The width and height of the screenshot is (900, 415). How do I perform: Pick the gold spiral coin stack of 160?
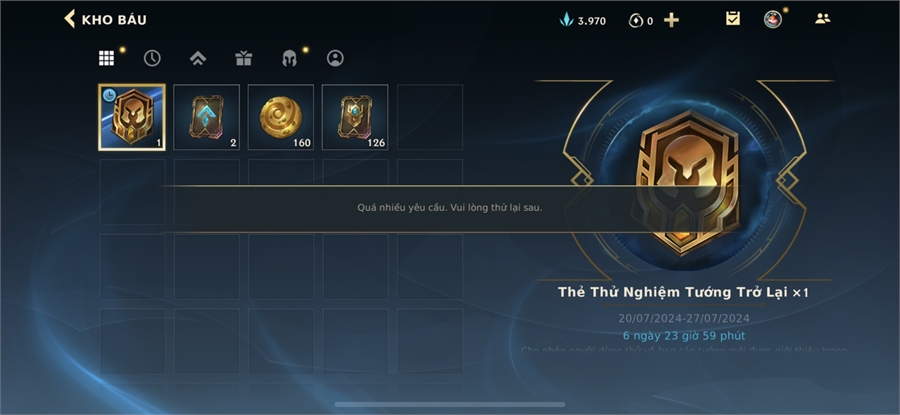(x=281, y=118)
